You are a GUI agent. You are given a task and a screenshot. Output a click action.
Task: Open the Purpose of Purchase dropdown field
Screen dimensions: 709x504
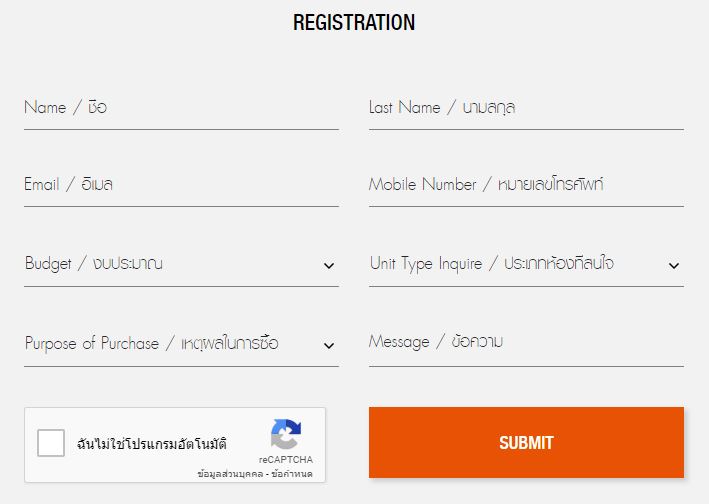(170, 344)
